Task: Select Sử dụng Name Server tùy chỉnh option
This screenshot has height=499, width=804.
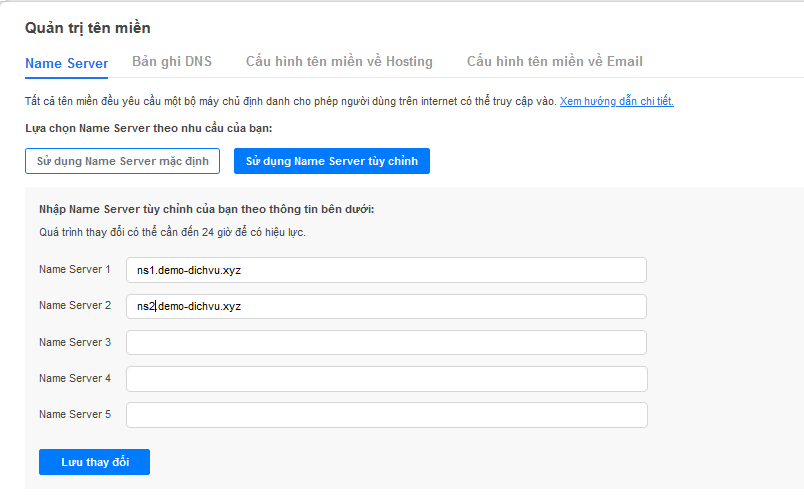Action: [332, 161]
